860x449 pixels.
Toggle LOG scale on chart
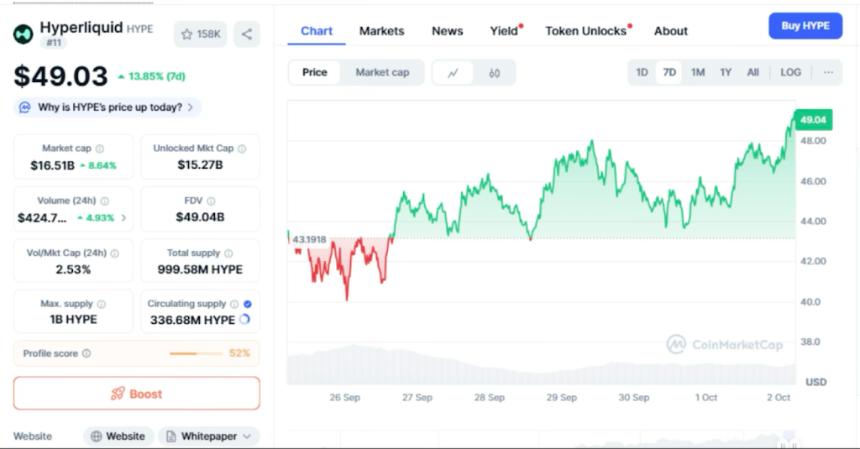[x=790, y=73]
